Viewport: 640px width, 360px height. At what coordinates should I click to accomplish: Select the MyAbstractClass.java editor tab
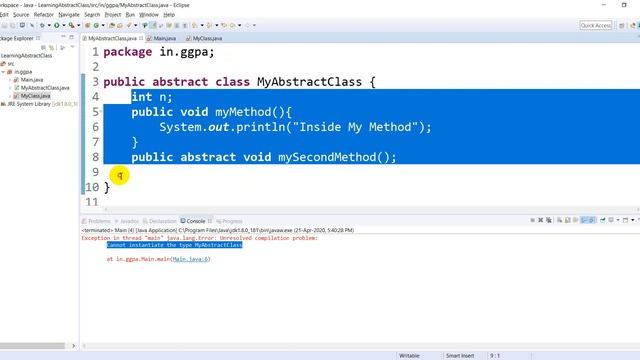tap(112, 38)
